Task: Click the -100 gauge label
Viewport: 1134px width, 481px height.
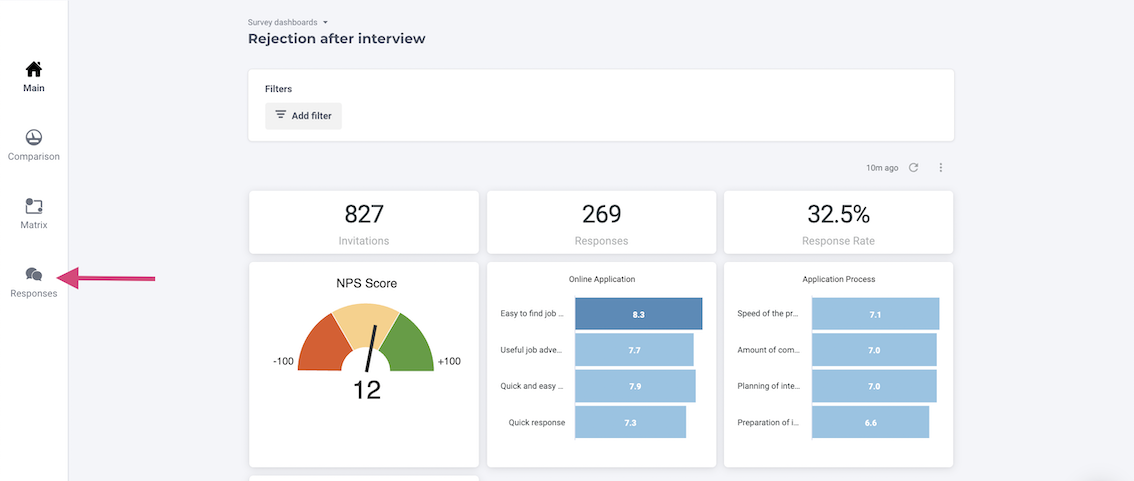Action: click(283, 361)
